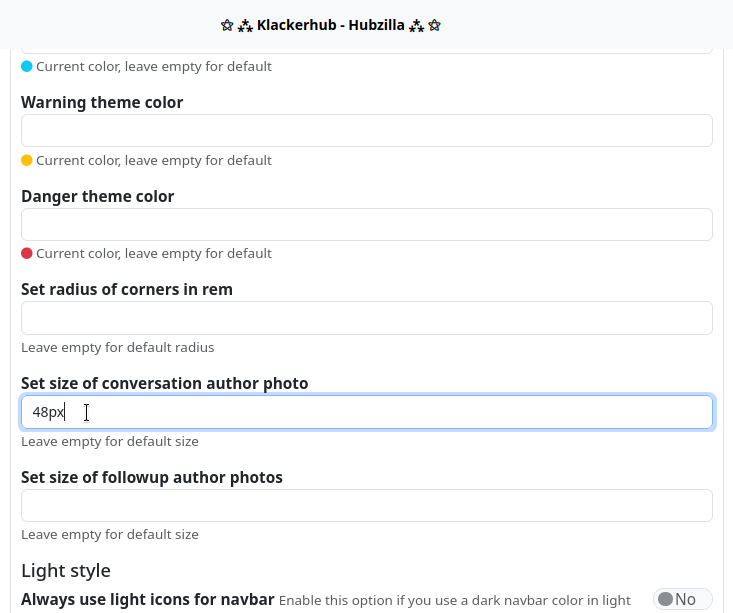Image resolution: width=733 pixels, height=613 pixels.
Task: Focus the Danger theme color input field
Action: tap(366, 225)
